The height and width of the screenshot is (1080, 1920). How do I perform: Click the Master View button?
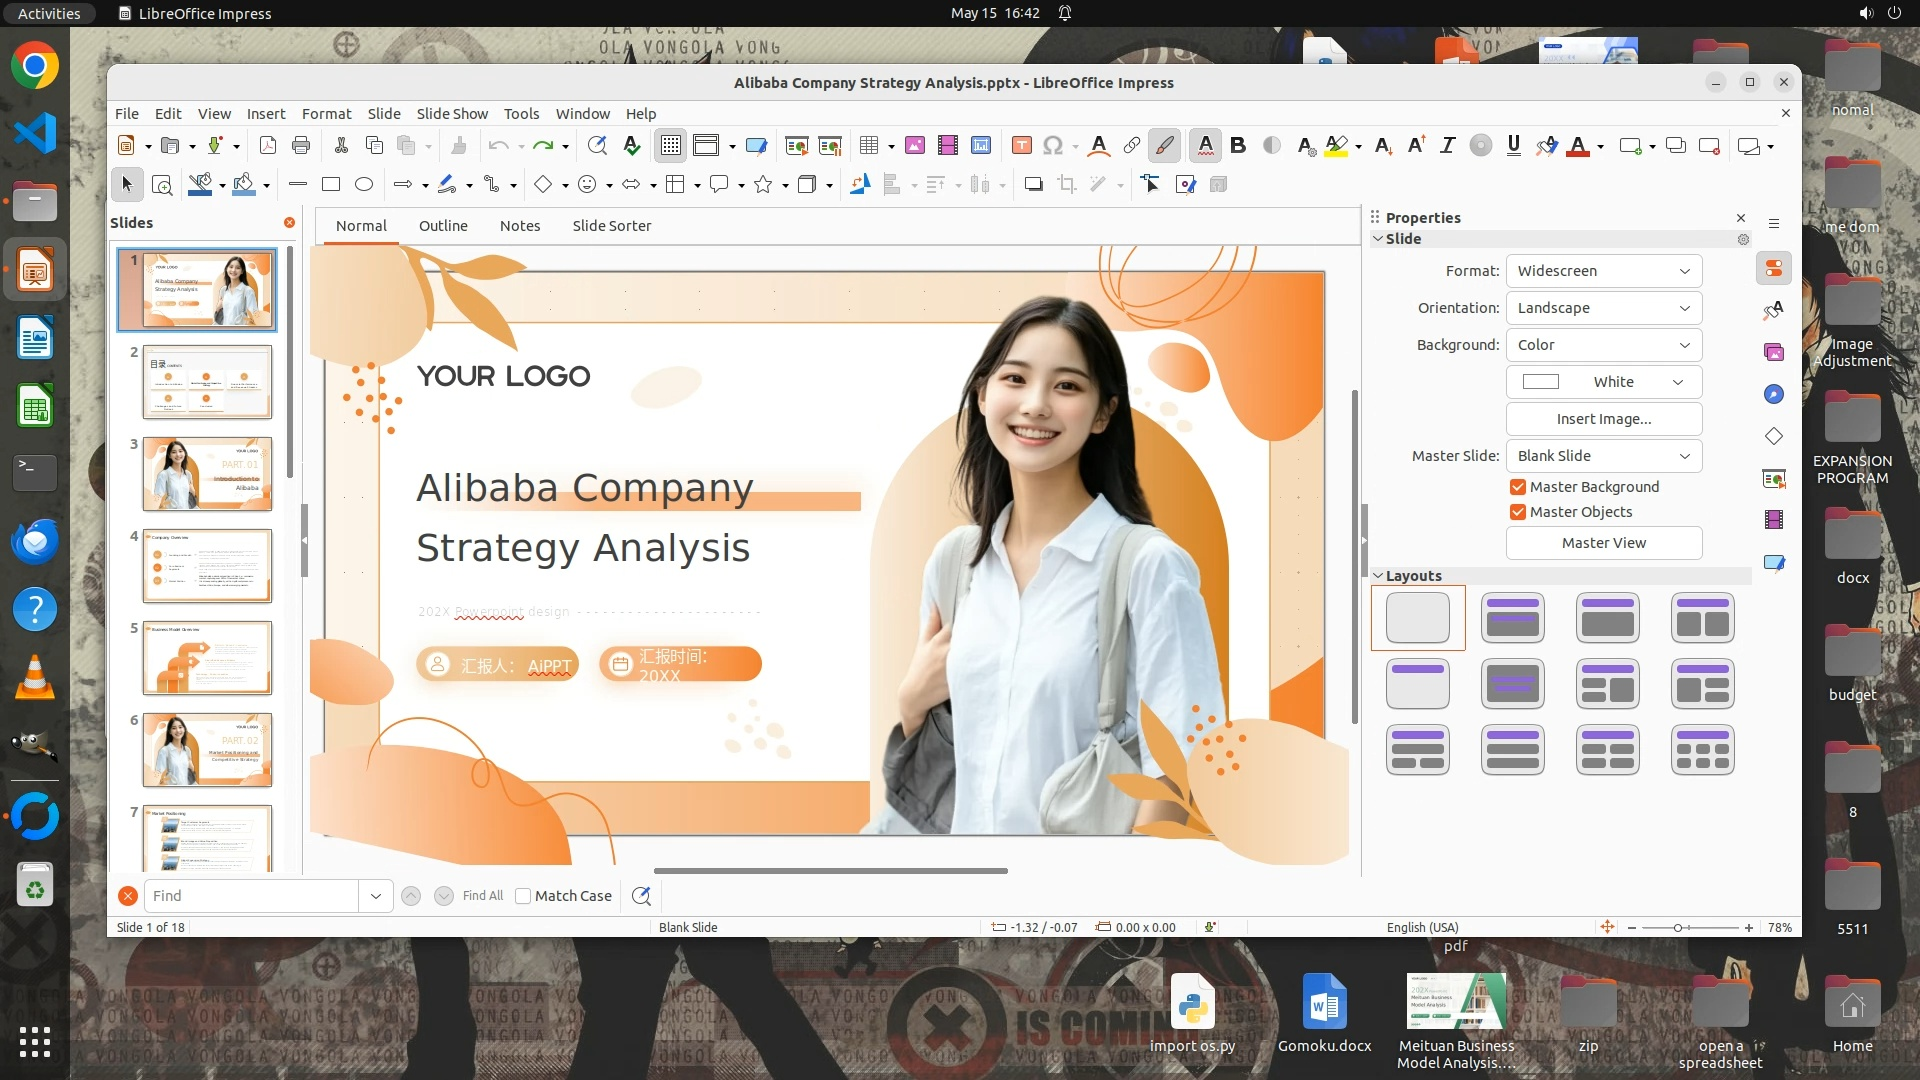[1603, 543]
